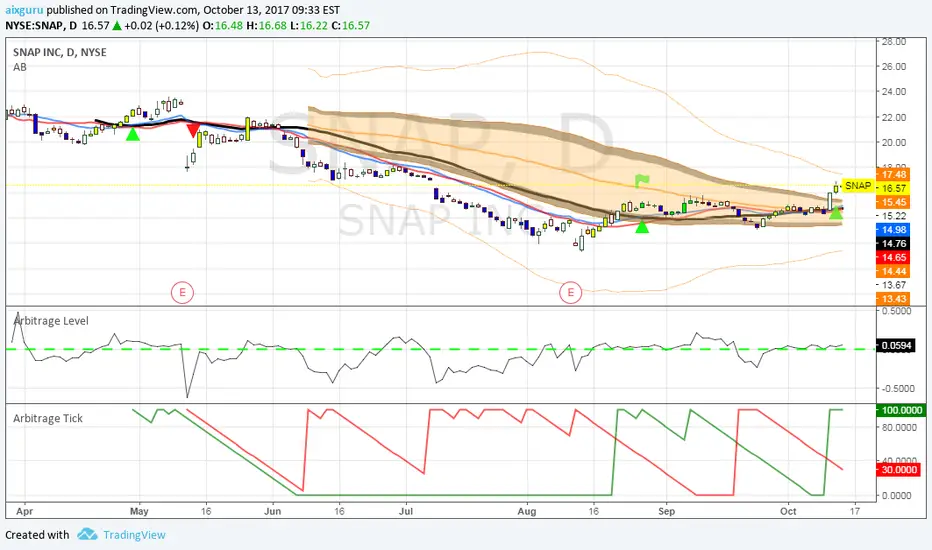Viewport: 932px width, 550px height.
Task: Click the 'Jul' date axis label
Action: point(406,511)
